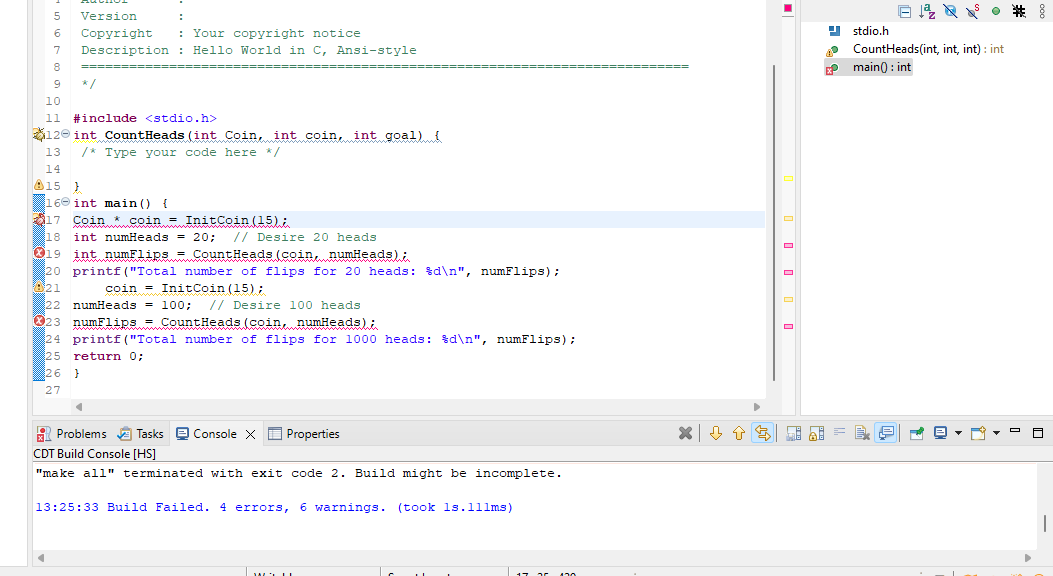Sort Outline members alphabetically
This screenshot has height=576, width=1053.
click(927, 11)
